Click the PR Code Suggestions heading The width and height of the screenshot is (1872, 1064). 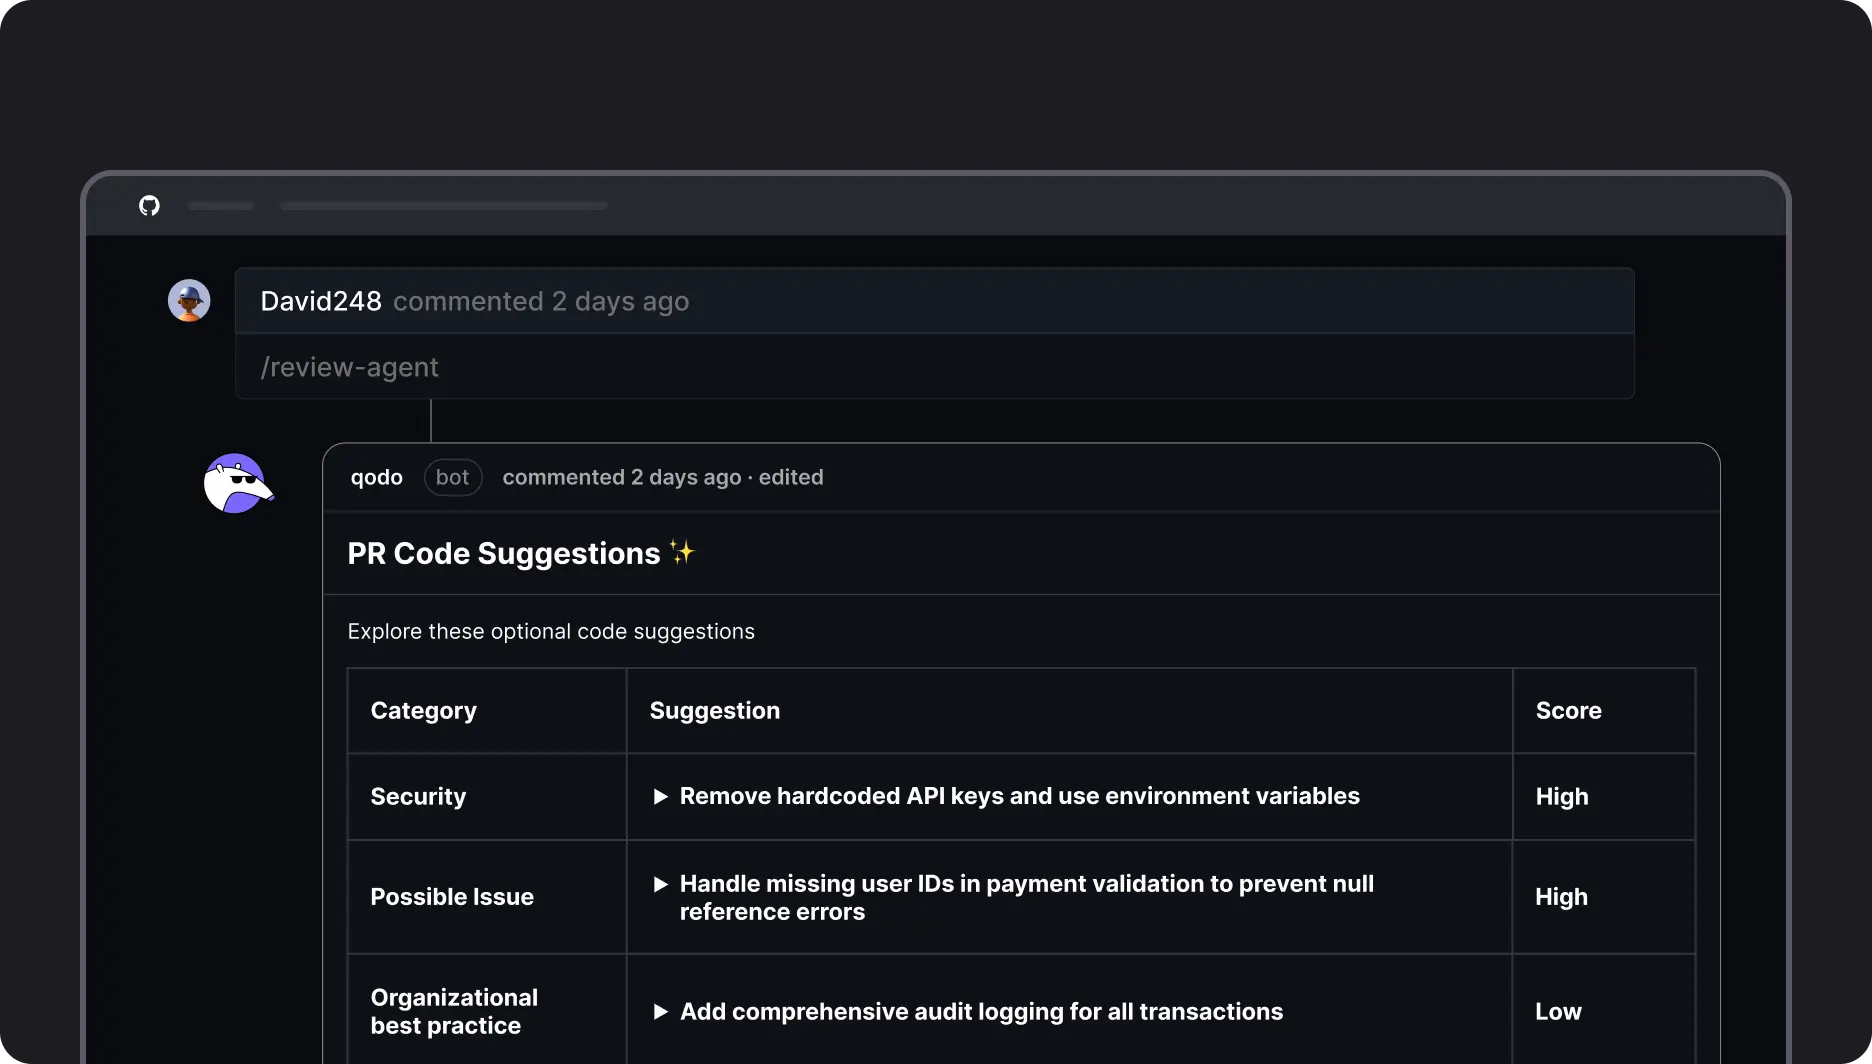click(x=503, y=553)
